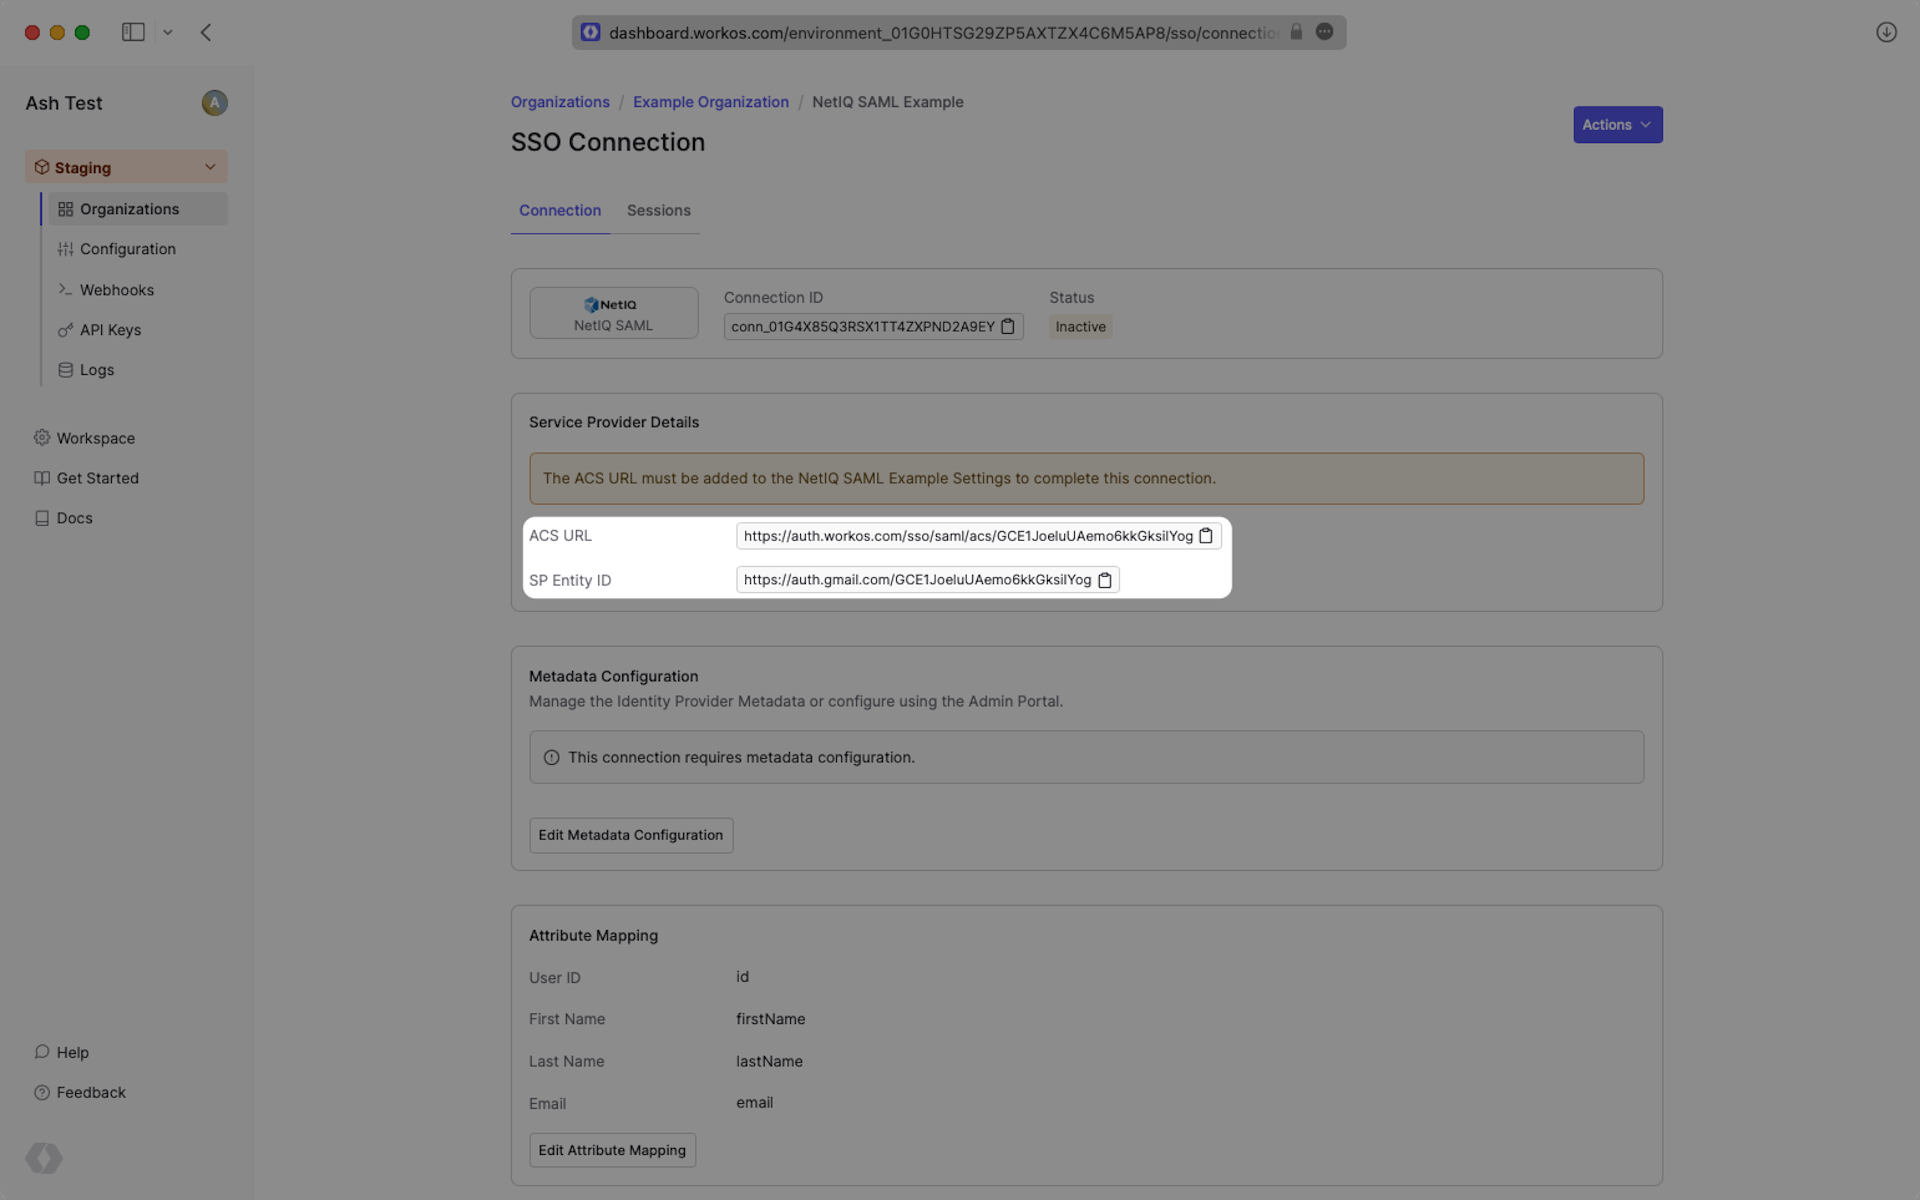Open Example Organization breadcrumb link
The image size is (1920, 1200).
[x=710, y=102]
